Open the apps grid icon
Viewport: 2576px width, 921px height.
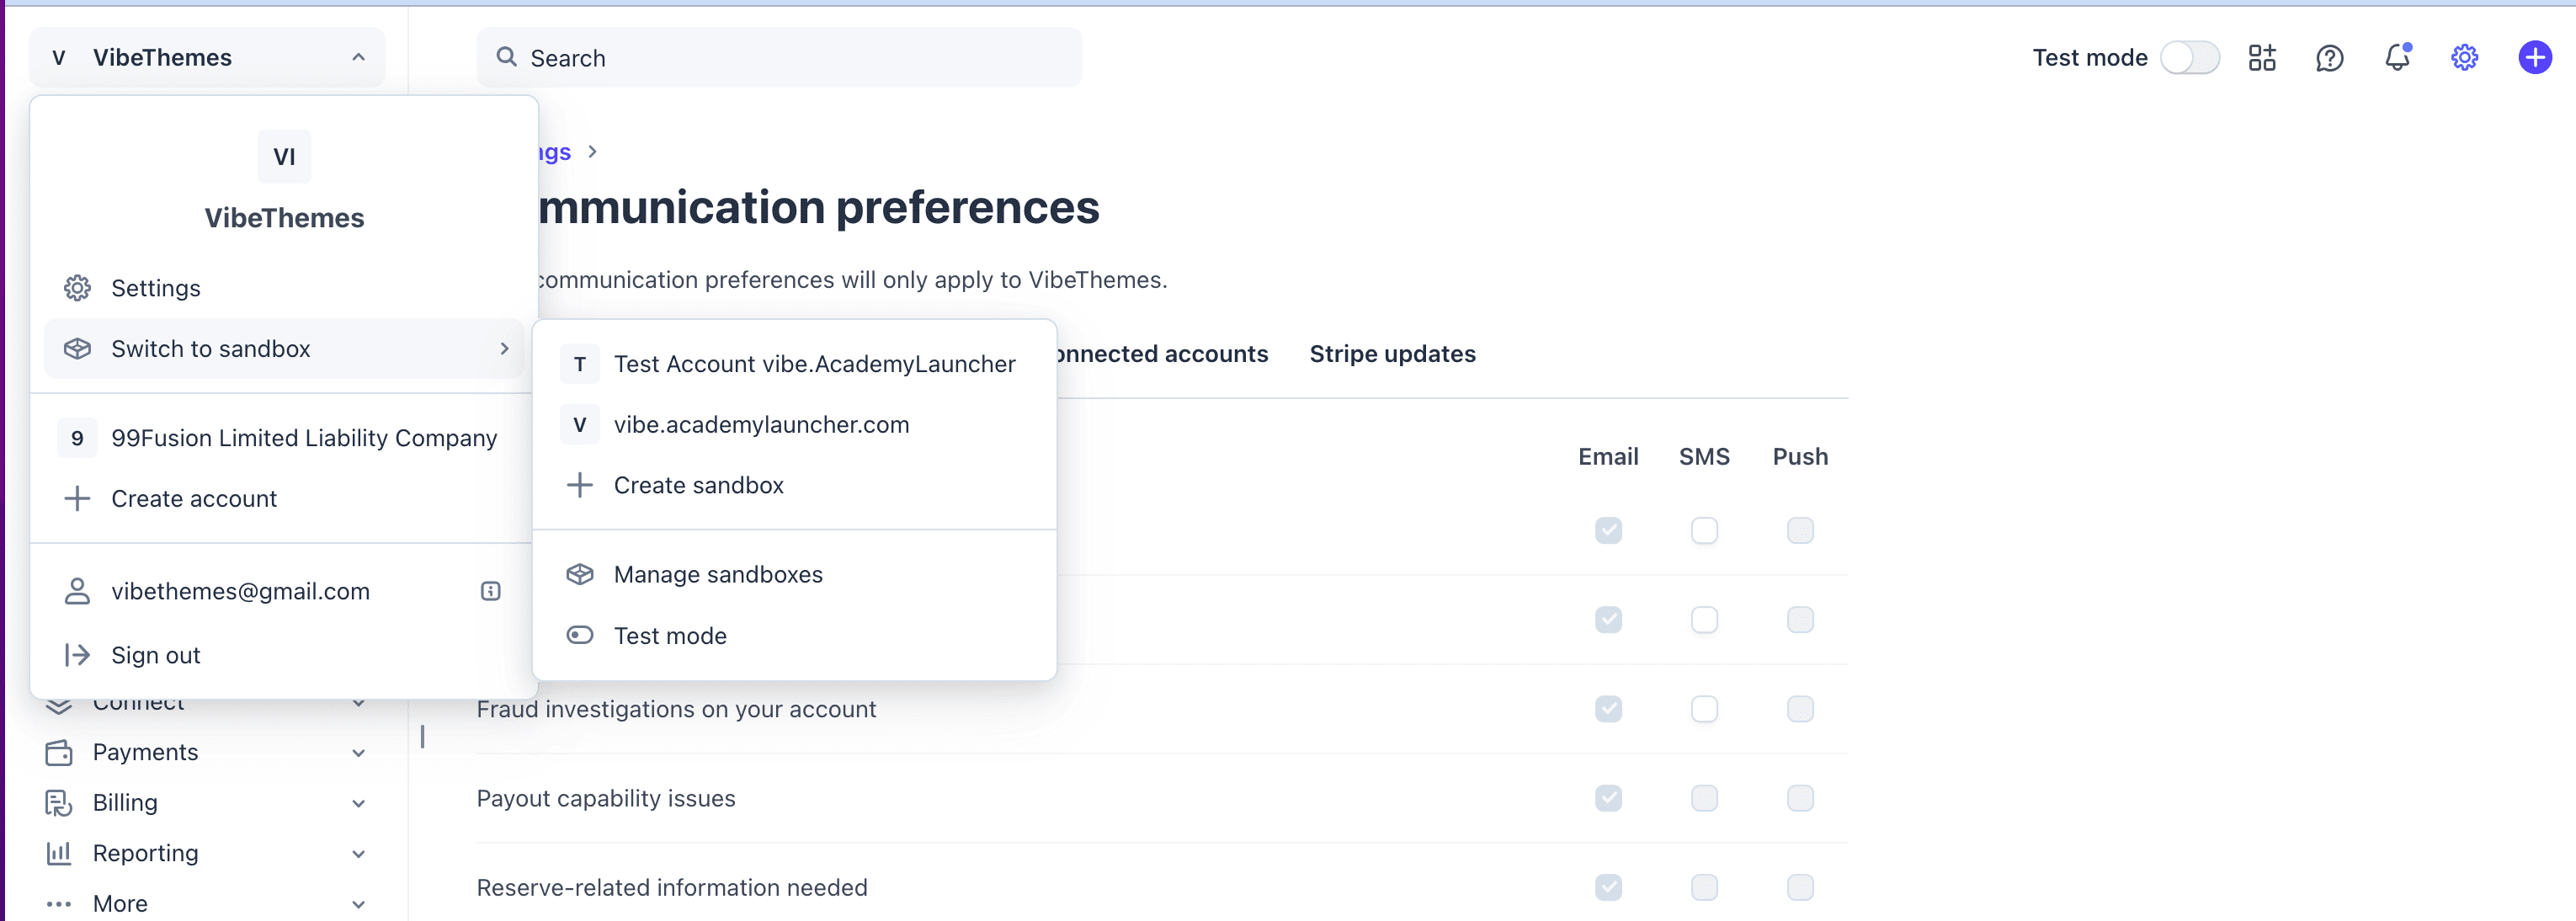point(2262,58)
